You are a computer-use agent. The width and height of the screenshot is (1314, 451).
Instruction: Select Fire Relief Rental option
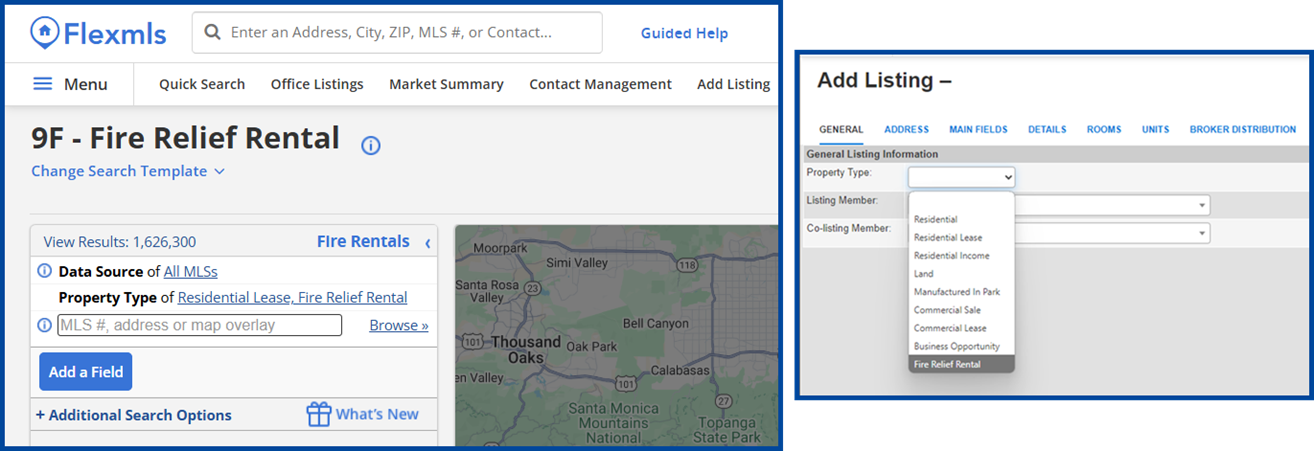[961, 364]
